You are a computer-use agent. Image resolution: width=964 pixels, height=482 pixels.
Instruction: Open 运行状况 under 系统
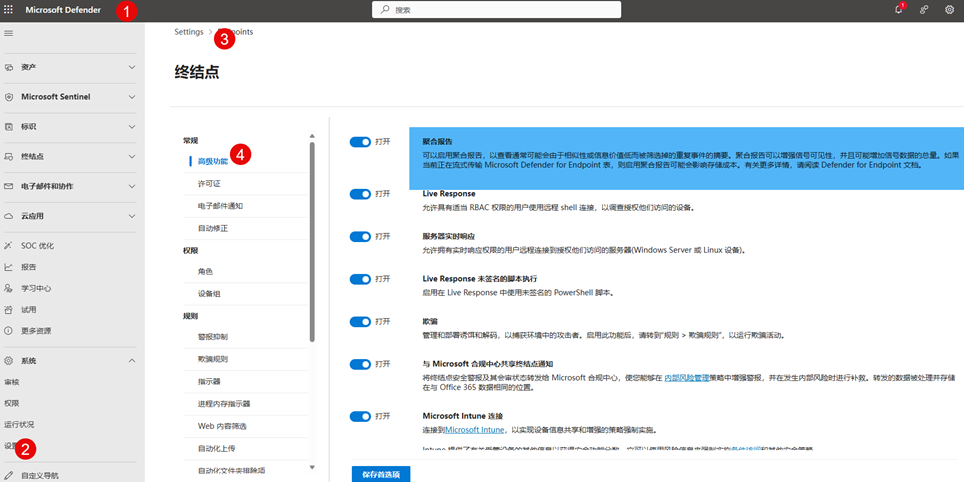(19, 424)
